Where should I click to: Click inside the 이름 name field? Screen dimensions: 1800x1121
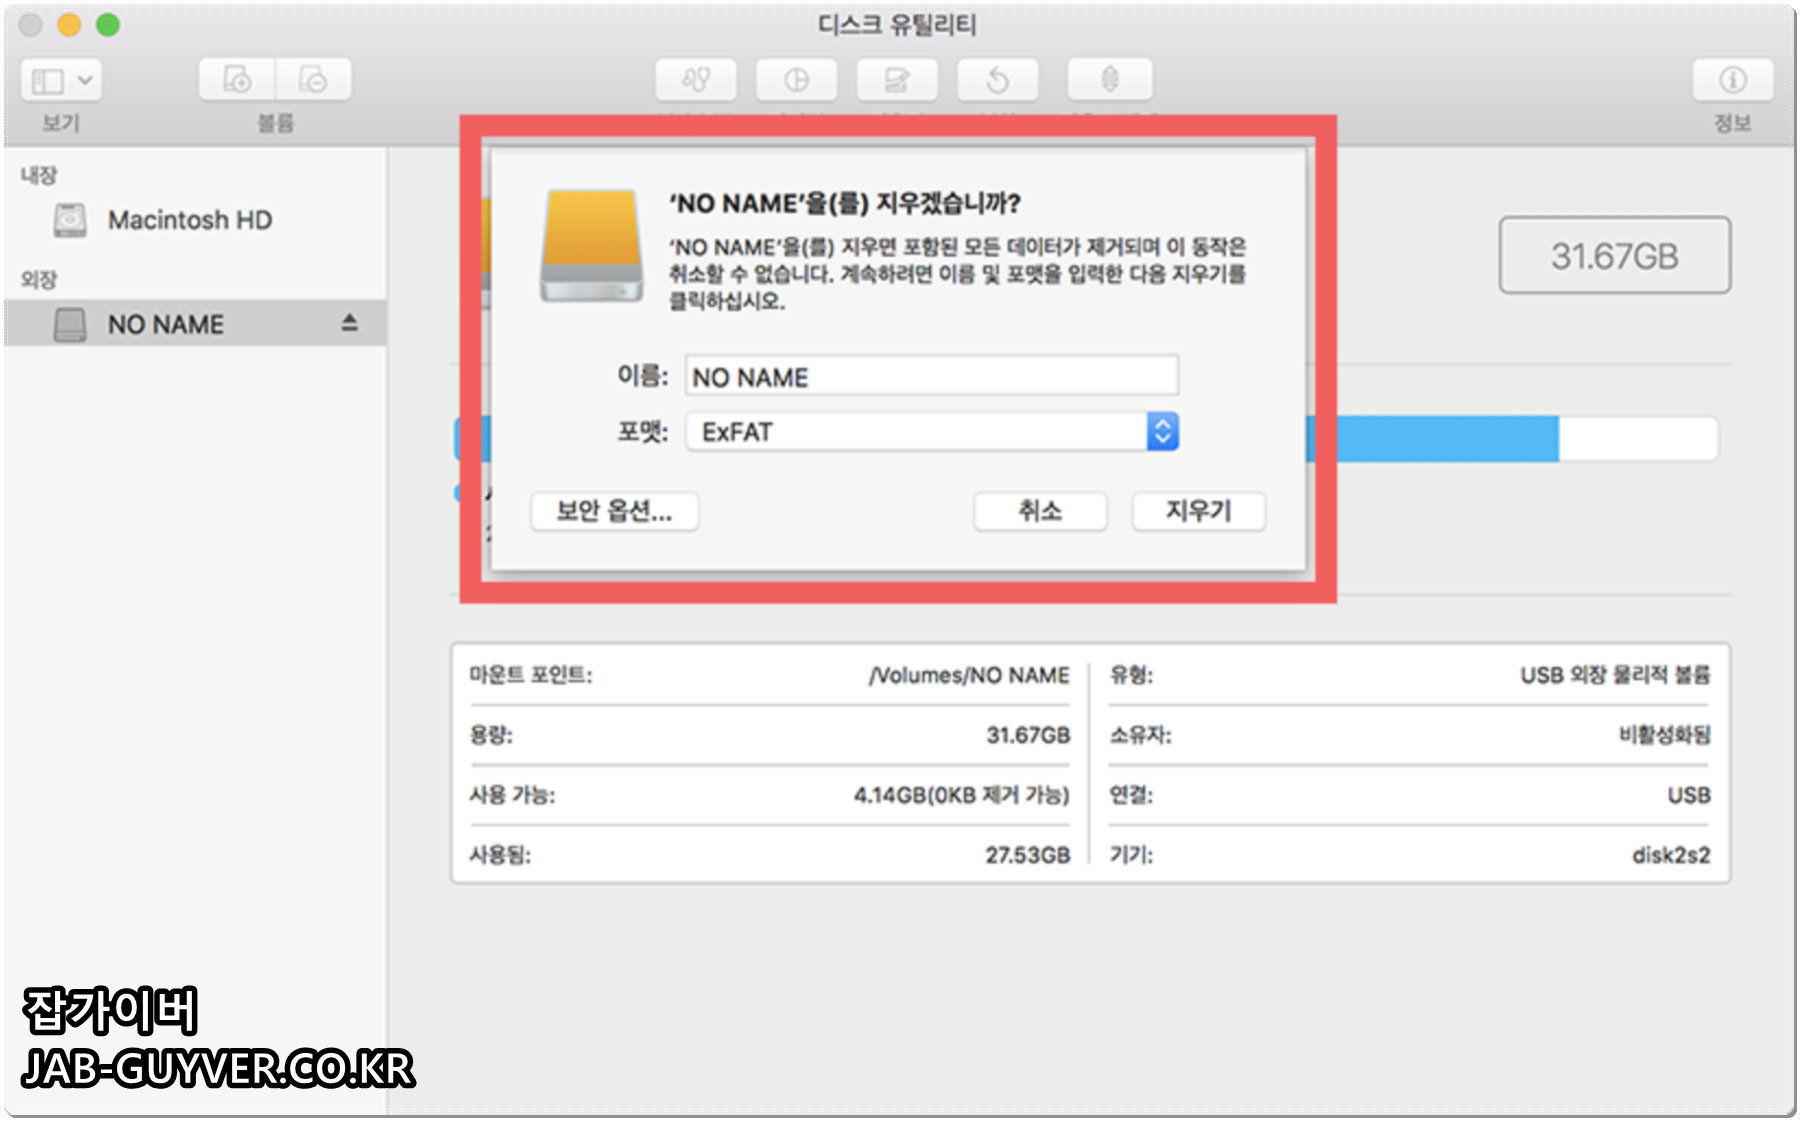point(930,377)
